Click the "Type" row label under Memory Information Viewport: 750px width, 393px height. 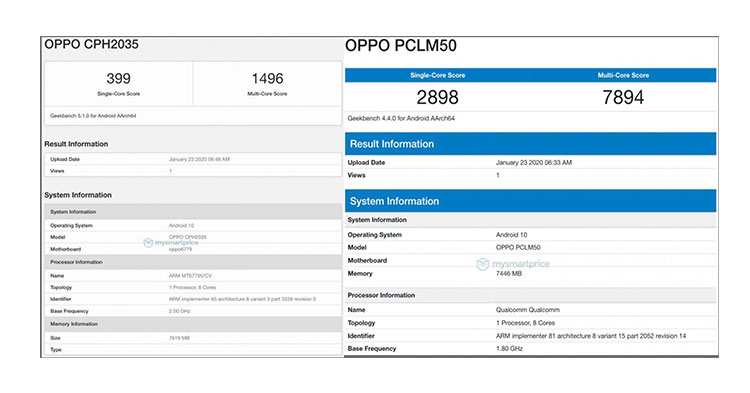pos(56,350)
